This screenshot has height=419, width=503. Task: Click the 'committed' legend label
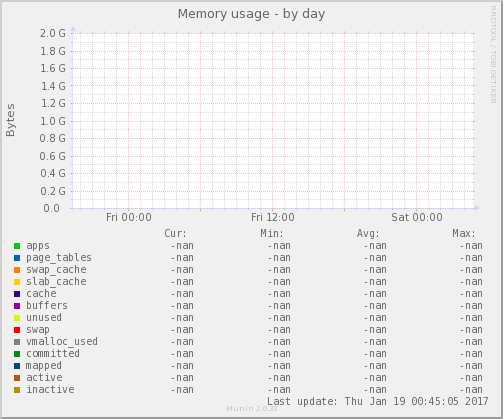coord(53,354)
